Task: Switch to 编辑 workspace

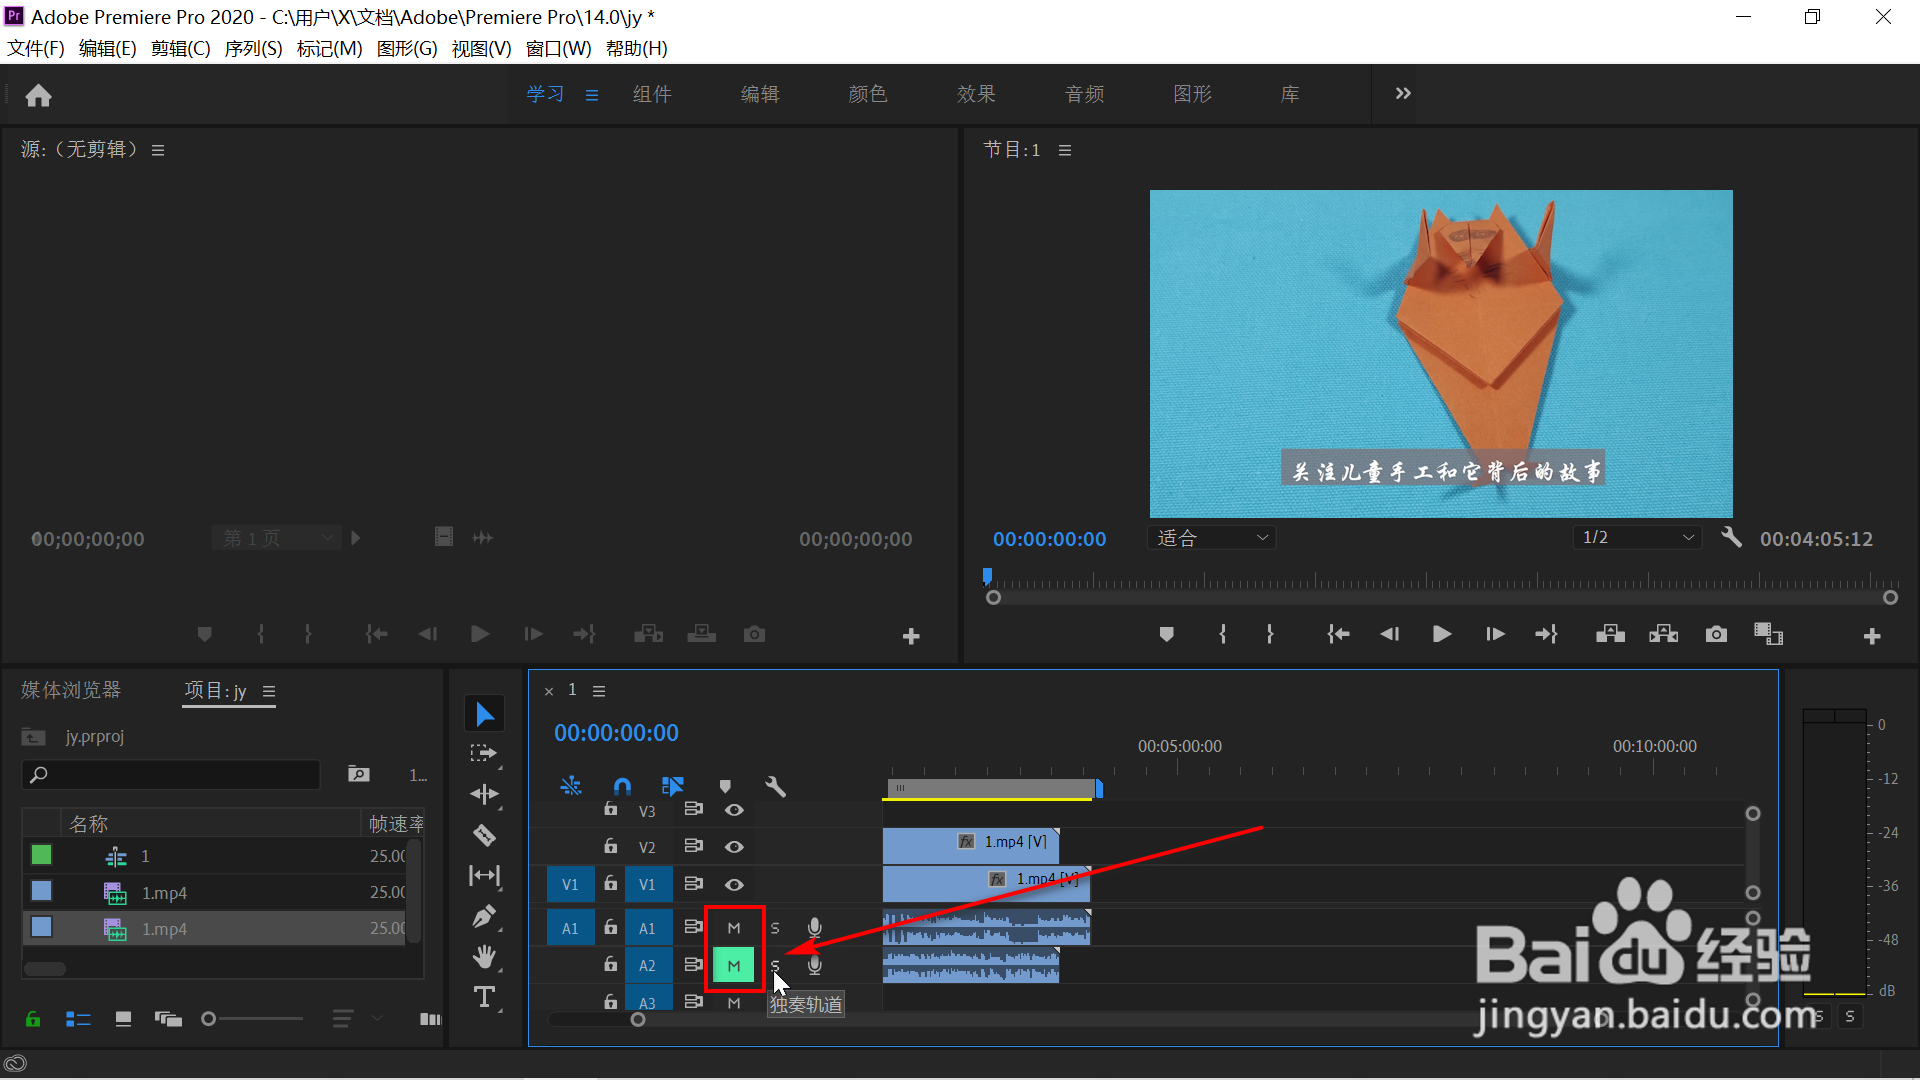Action: [760, 94]
